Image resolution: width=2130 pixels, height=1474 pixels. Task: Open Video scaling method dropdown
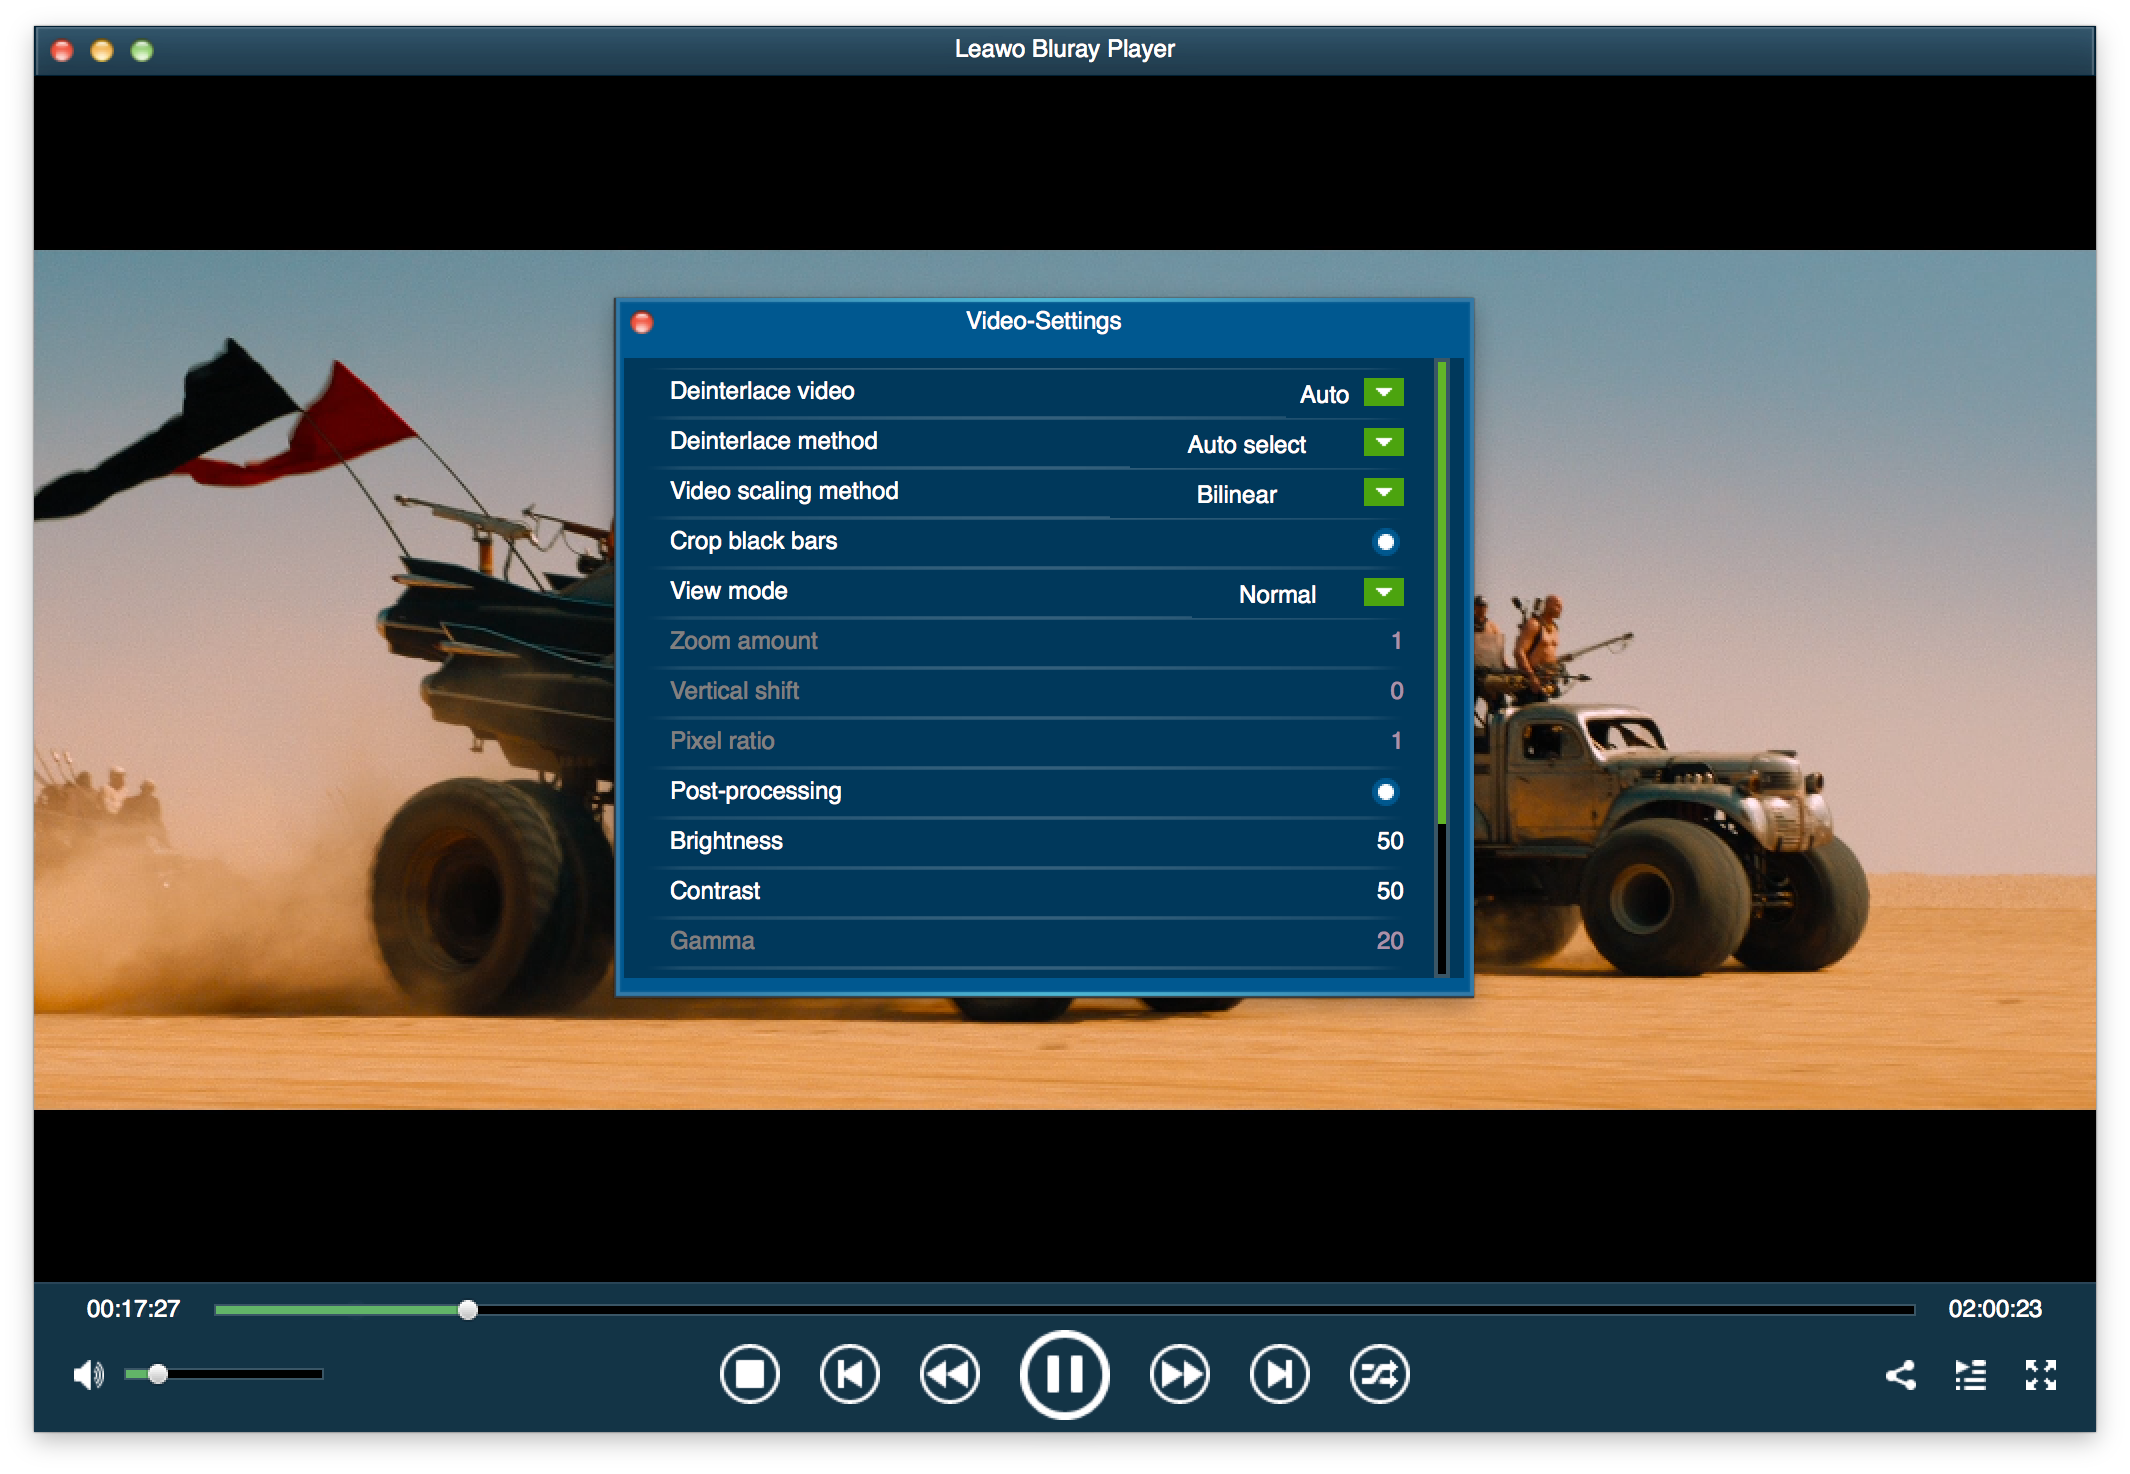[x=1383, y=492]
